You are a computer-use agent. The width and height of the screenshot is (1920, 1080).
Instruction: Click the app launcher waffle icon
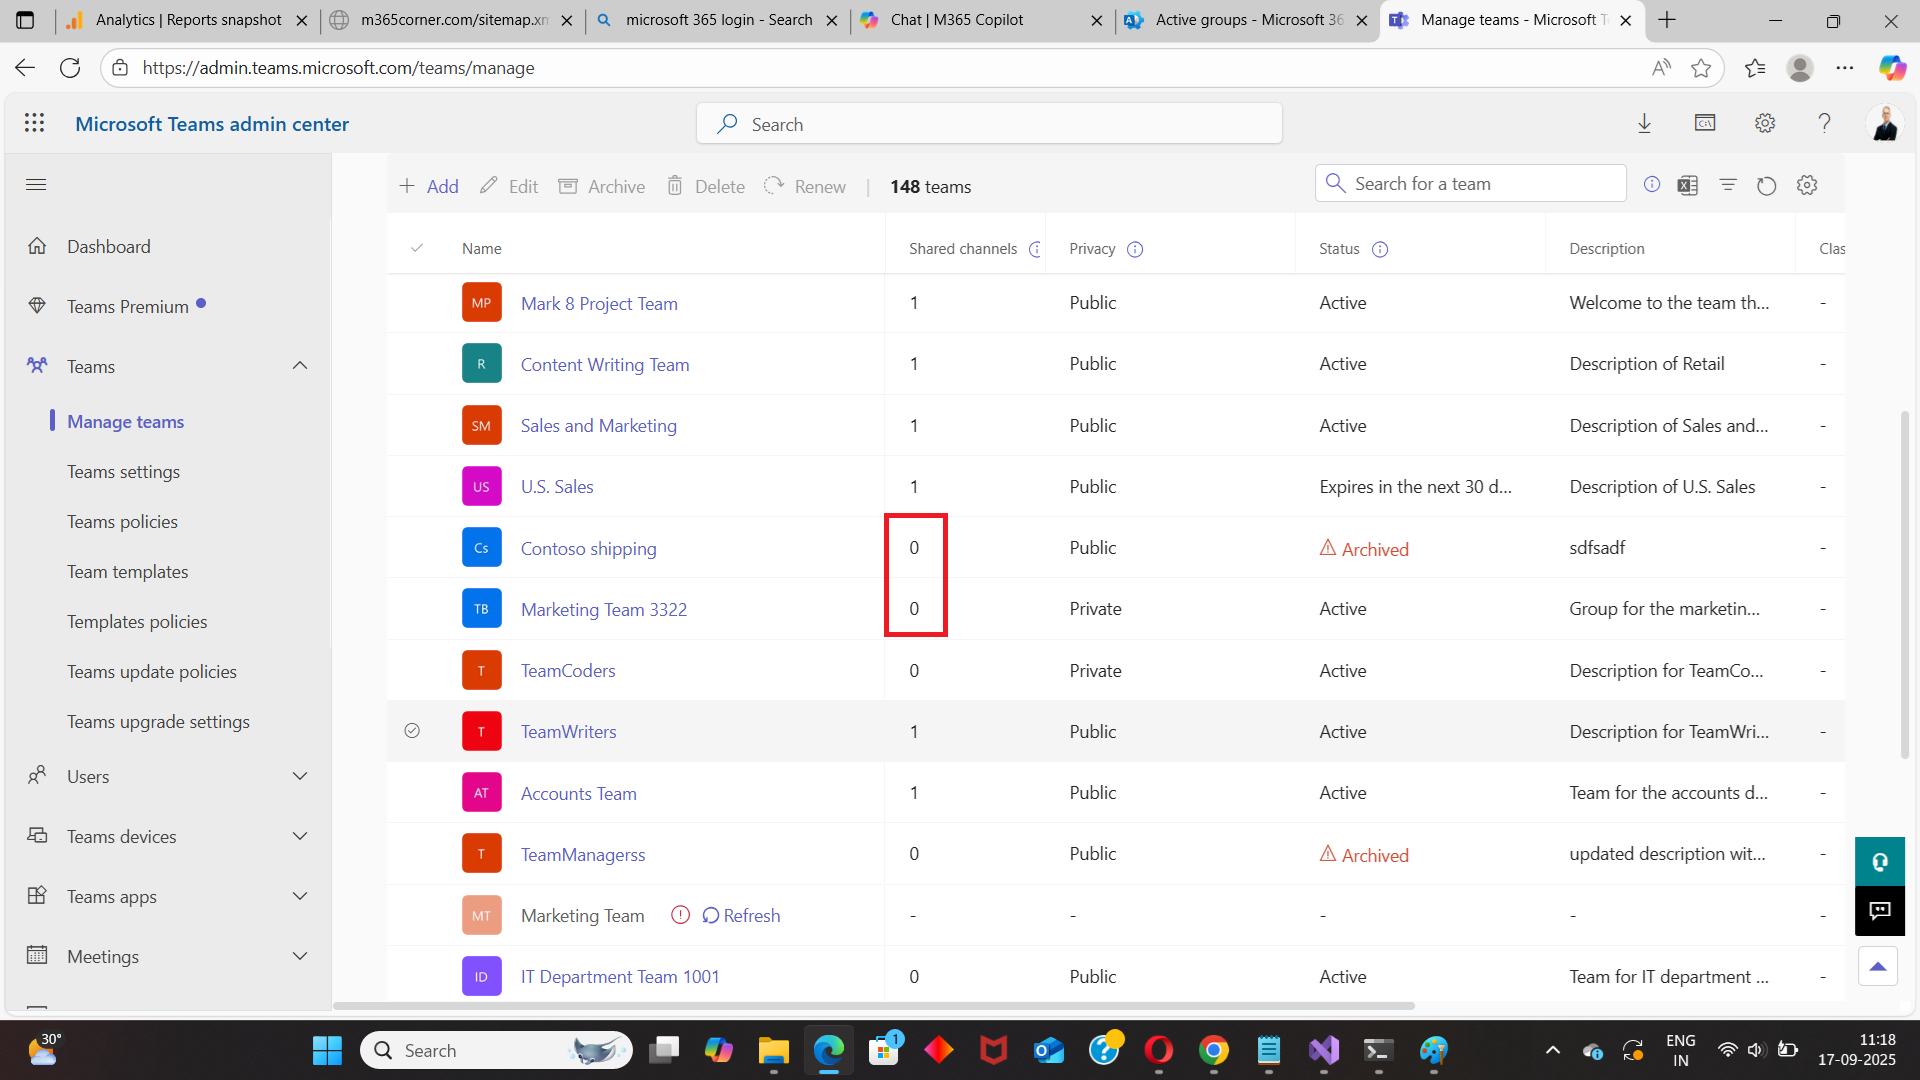click(35, 123)
